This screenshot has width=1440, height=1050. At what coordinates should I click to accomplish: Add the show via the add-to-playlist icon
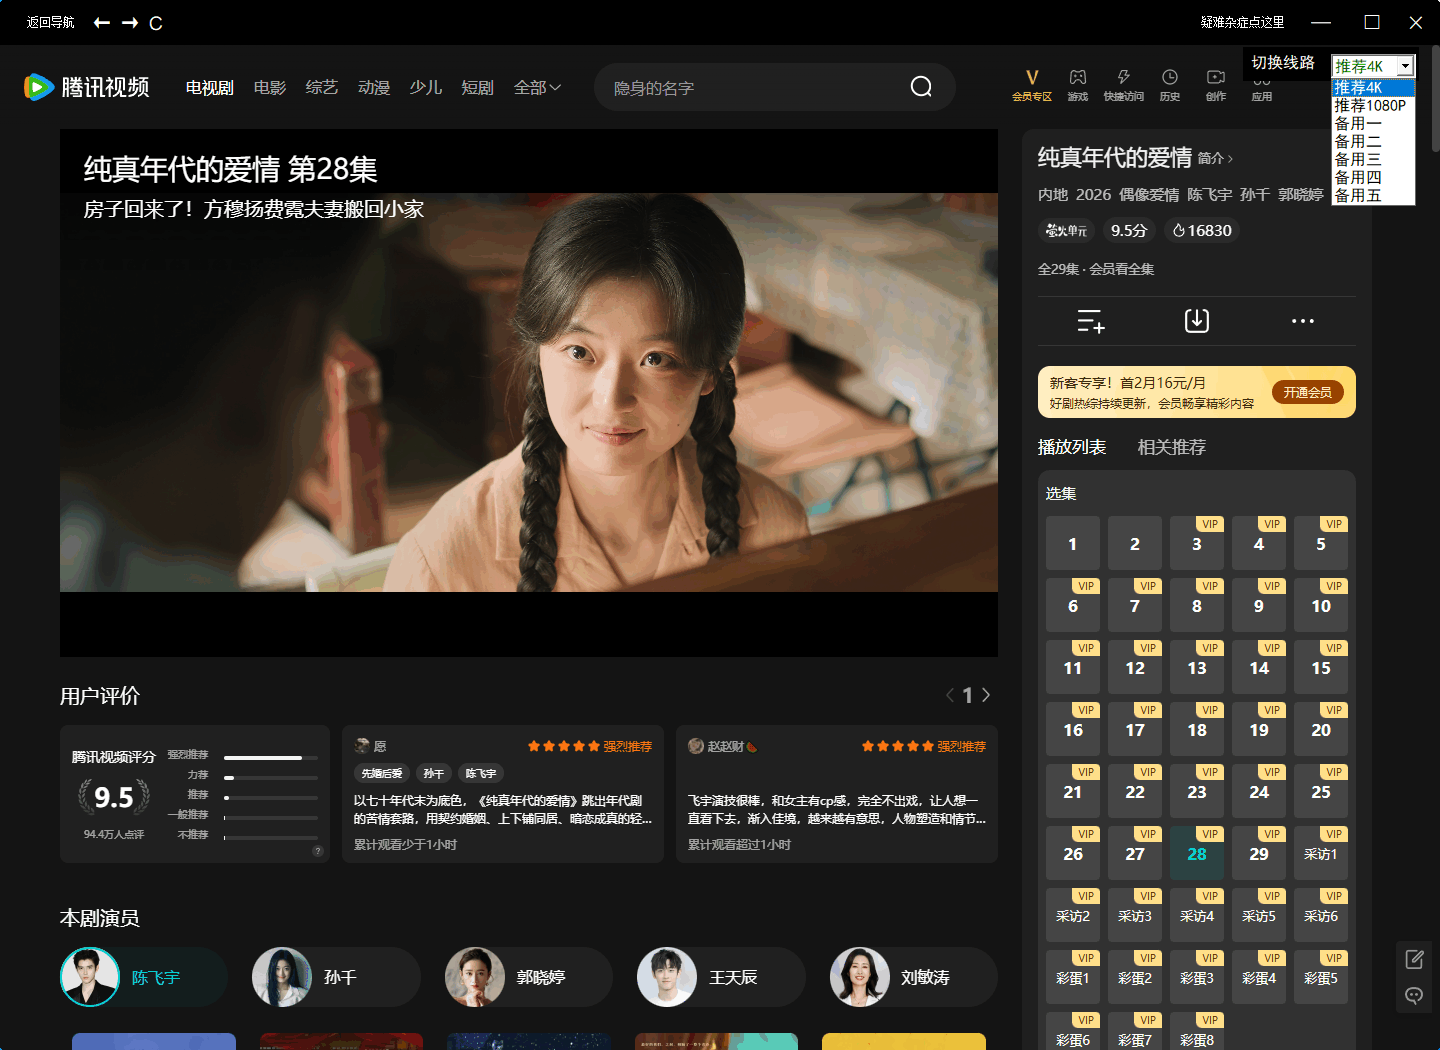click(1090, 320)
